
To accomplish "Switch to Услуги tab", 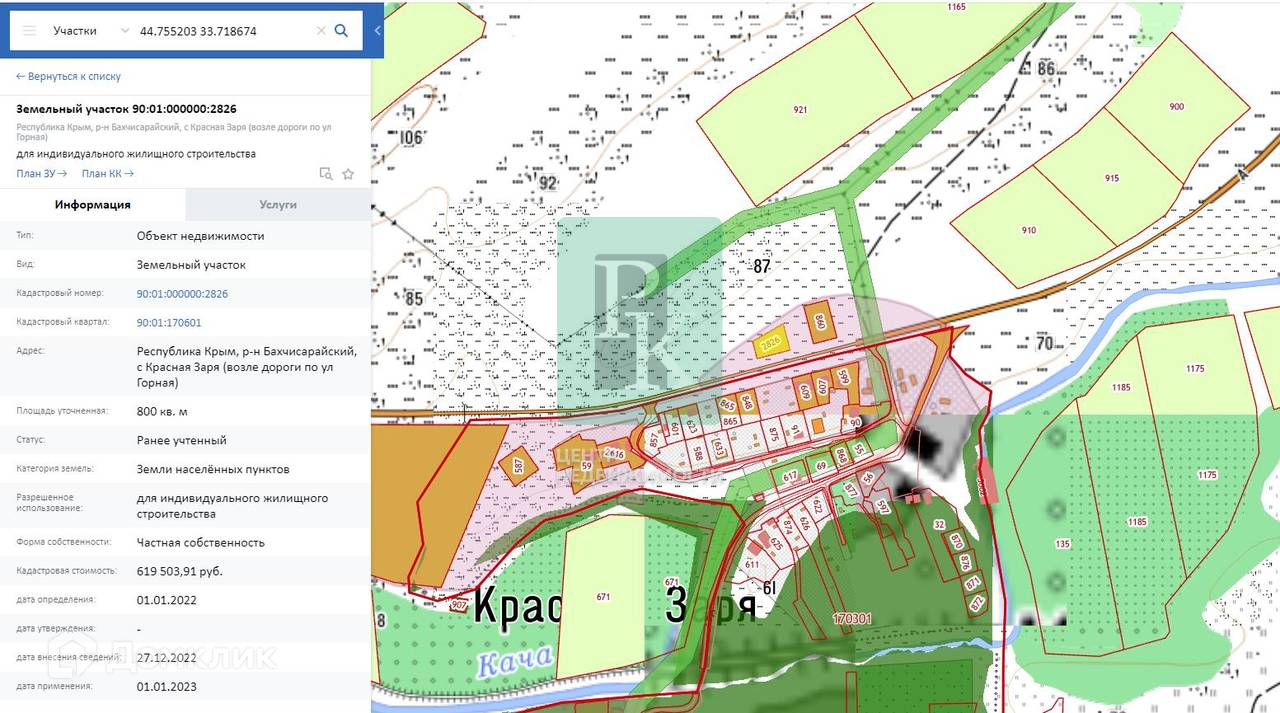I will 278,204.
